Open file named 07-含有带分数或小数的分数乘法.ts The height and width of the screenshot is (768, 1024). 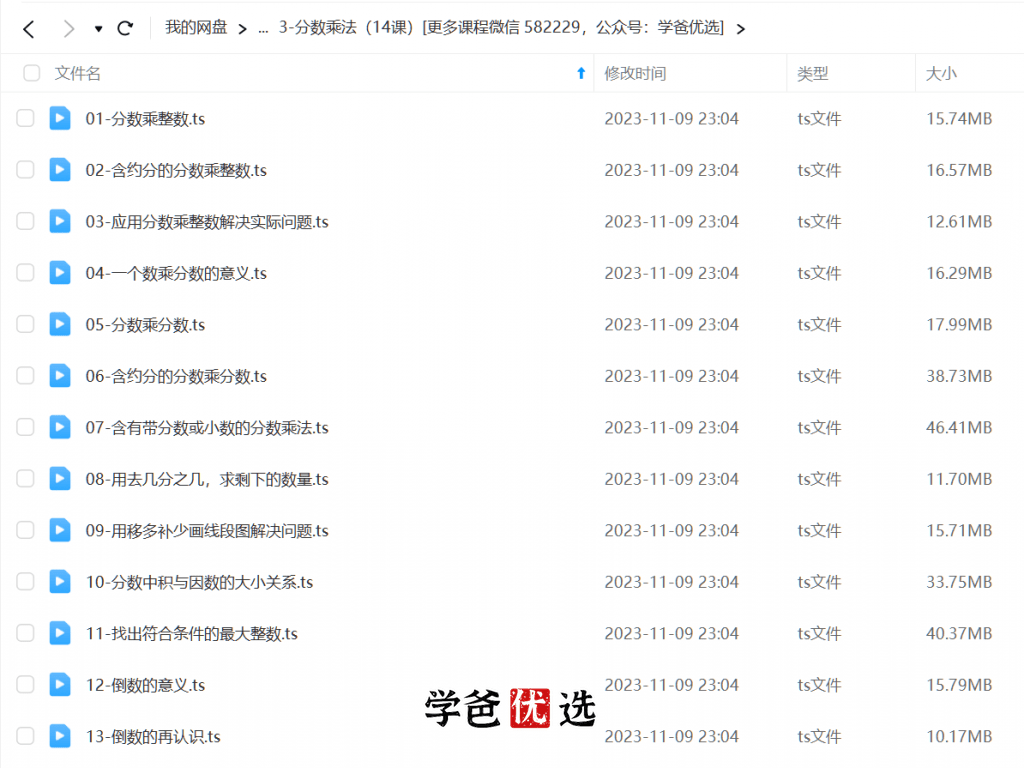point(207,428)
